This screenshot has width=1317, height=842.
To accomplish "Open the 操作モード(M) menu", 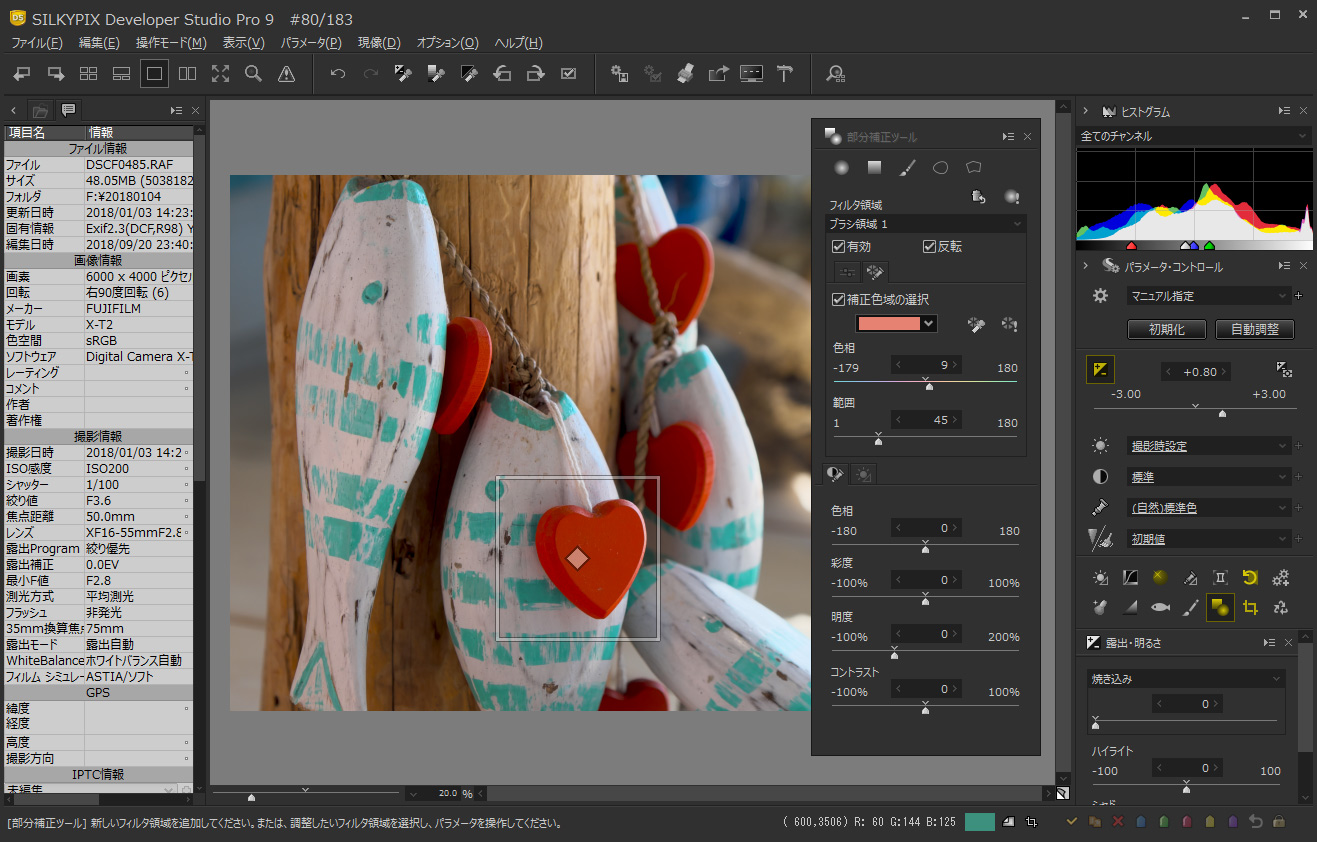I will point(171,43).
